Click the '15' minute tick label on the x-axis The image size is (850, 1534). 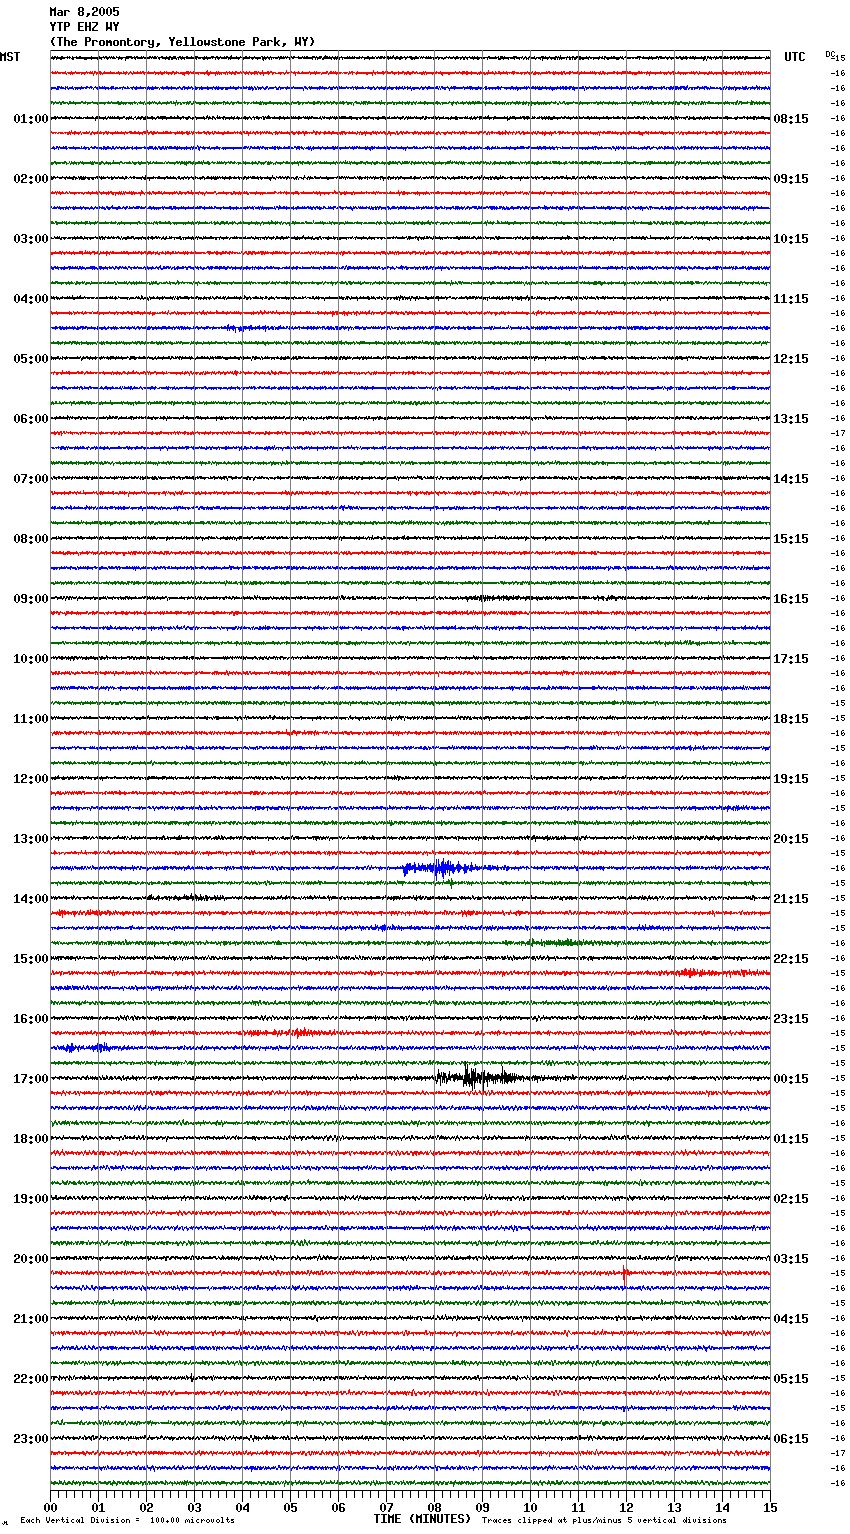pyautogui.click(x=770, y=1507)
